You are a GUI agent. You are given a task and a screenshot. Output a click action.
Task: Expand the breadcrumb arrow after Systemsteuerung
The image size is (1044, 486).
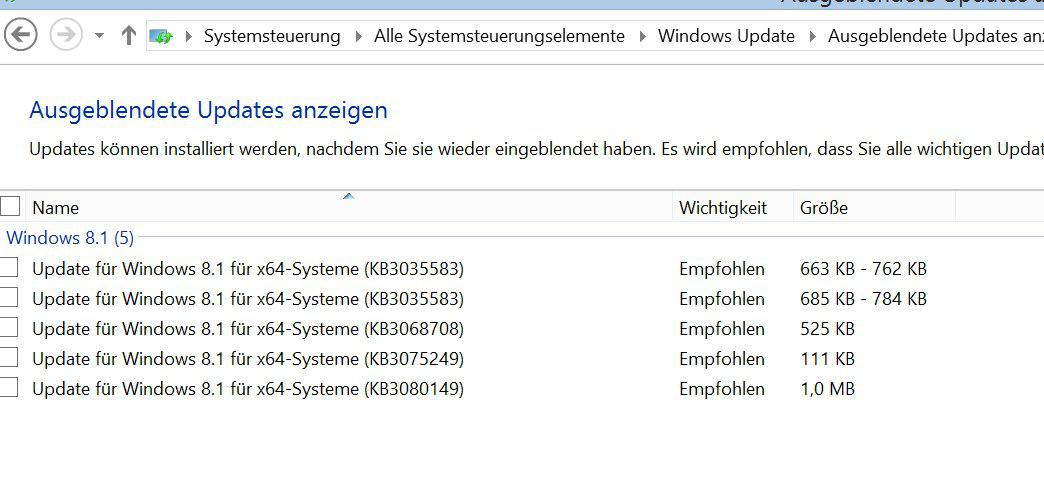(x=358, y=36)
